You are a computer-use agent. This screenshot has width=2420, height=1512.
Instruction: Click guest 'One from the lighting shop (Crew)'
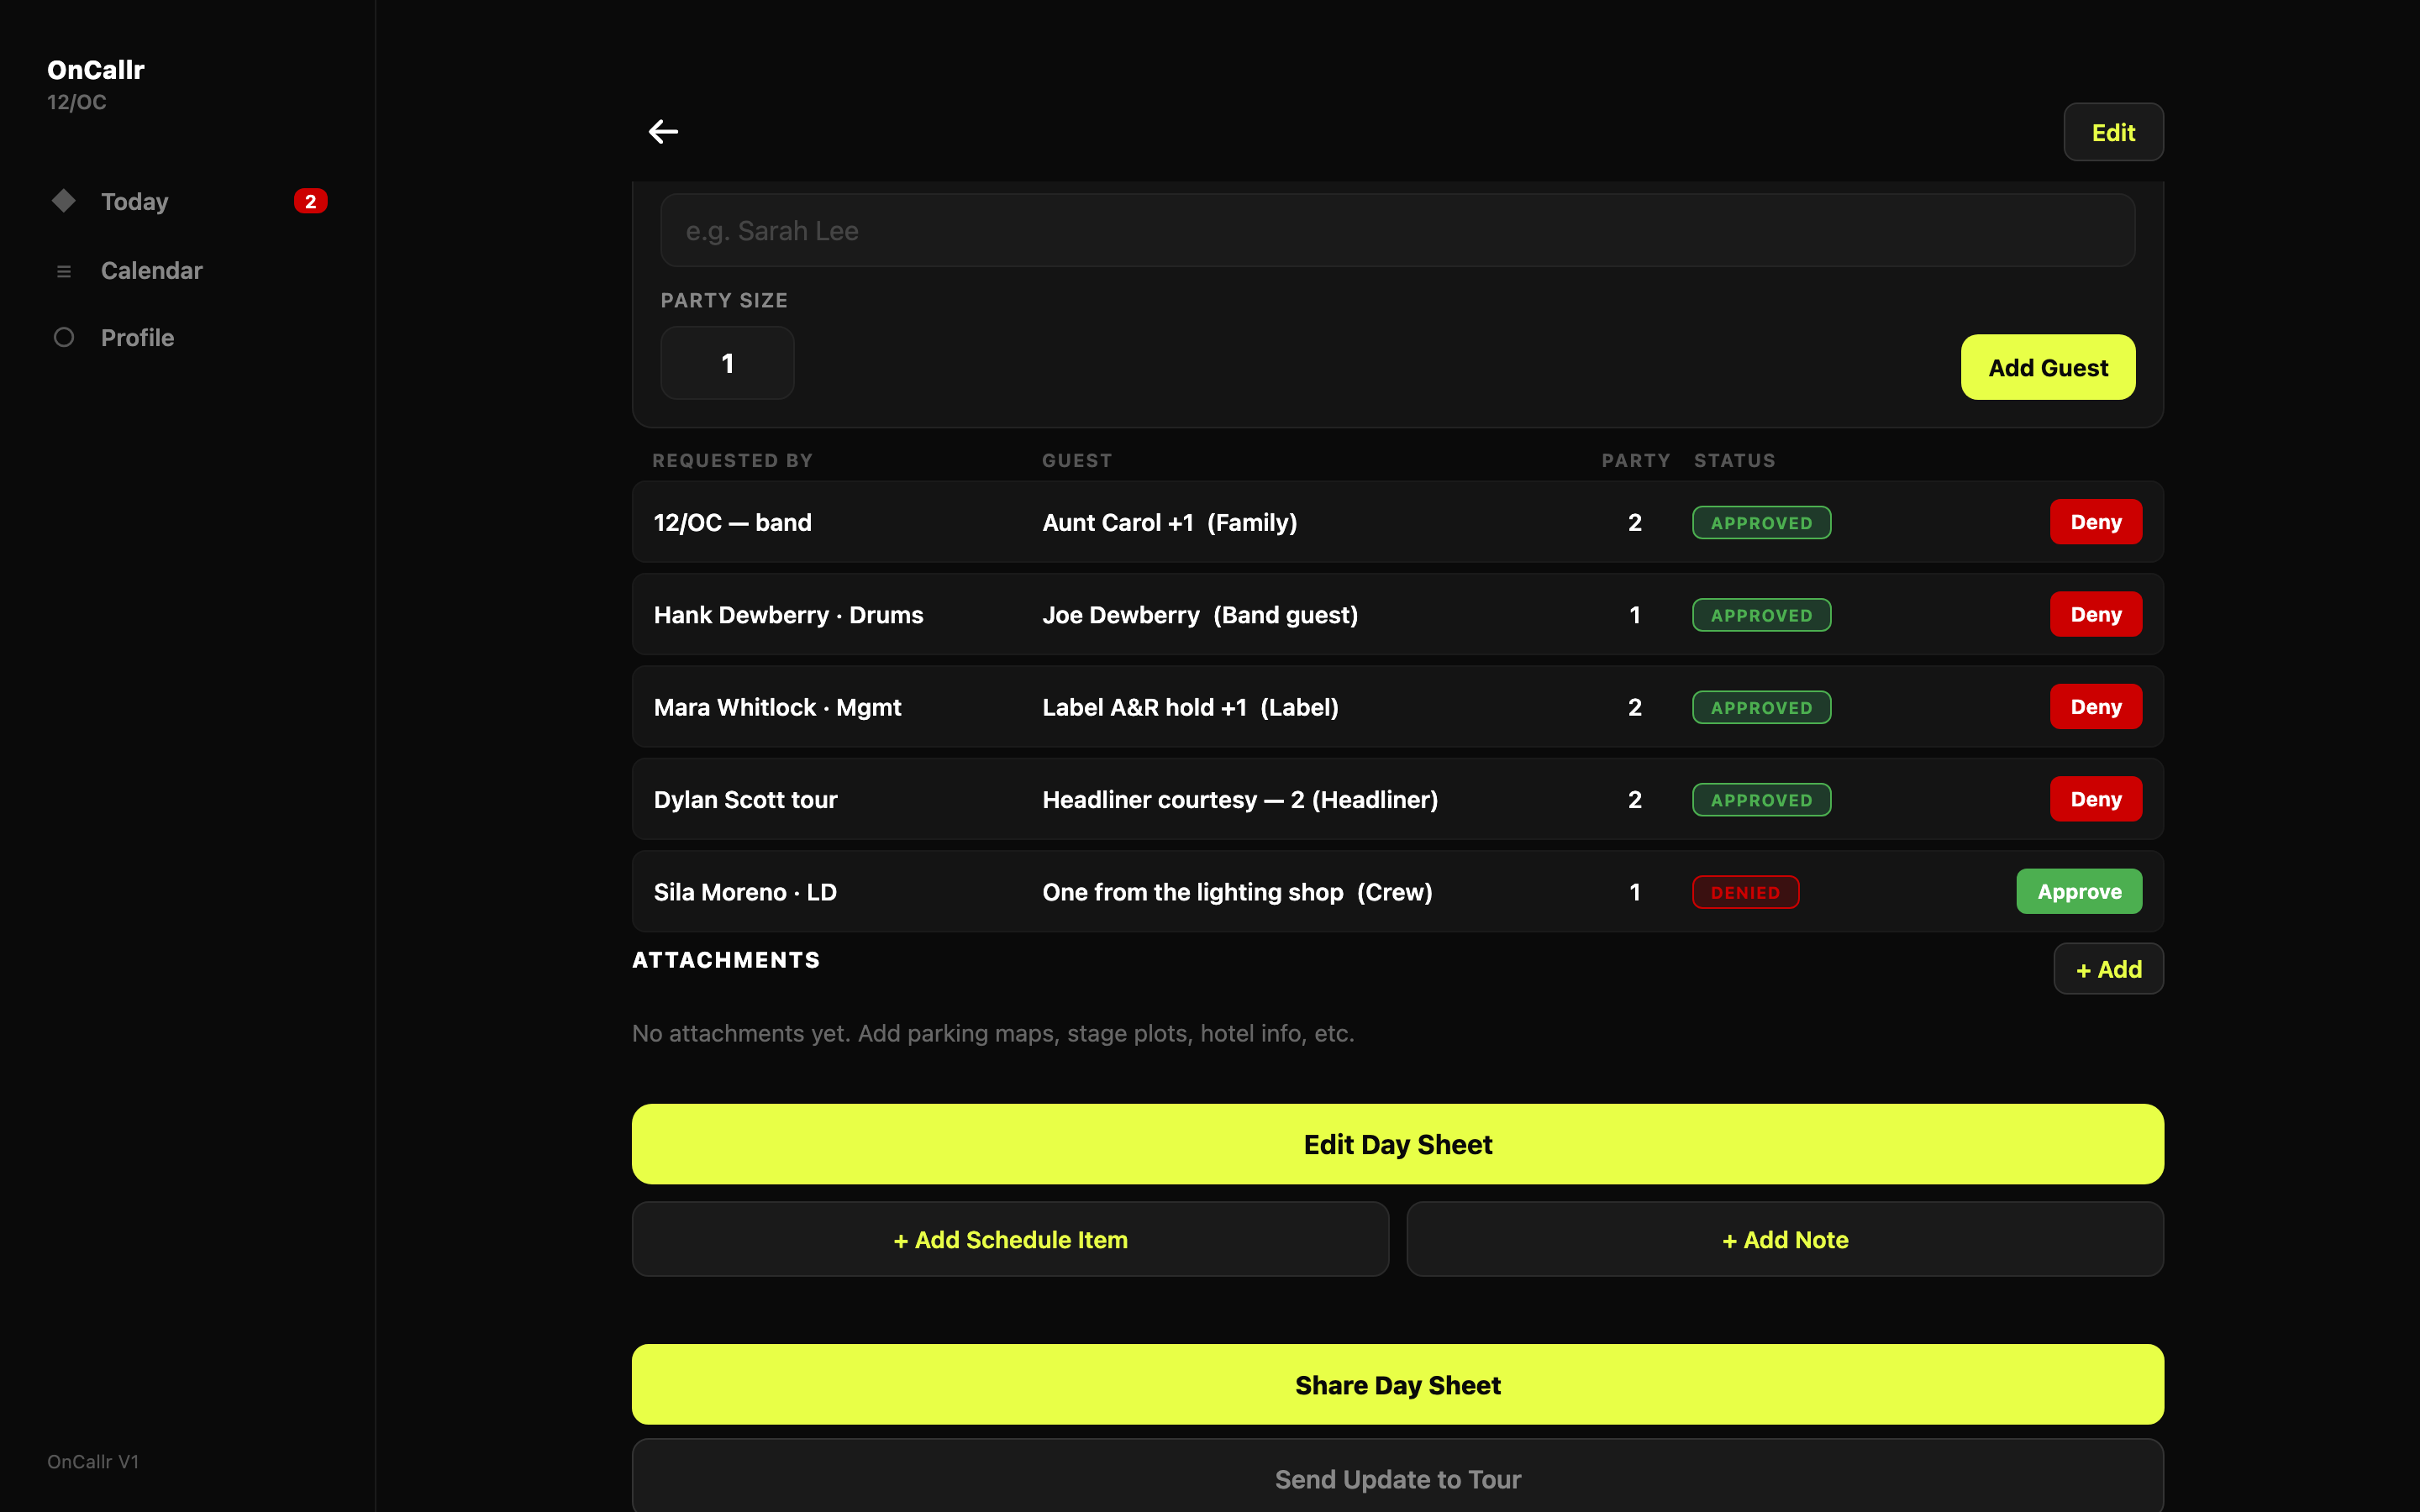coord(1237,892)
